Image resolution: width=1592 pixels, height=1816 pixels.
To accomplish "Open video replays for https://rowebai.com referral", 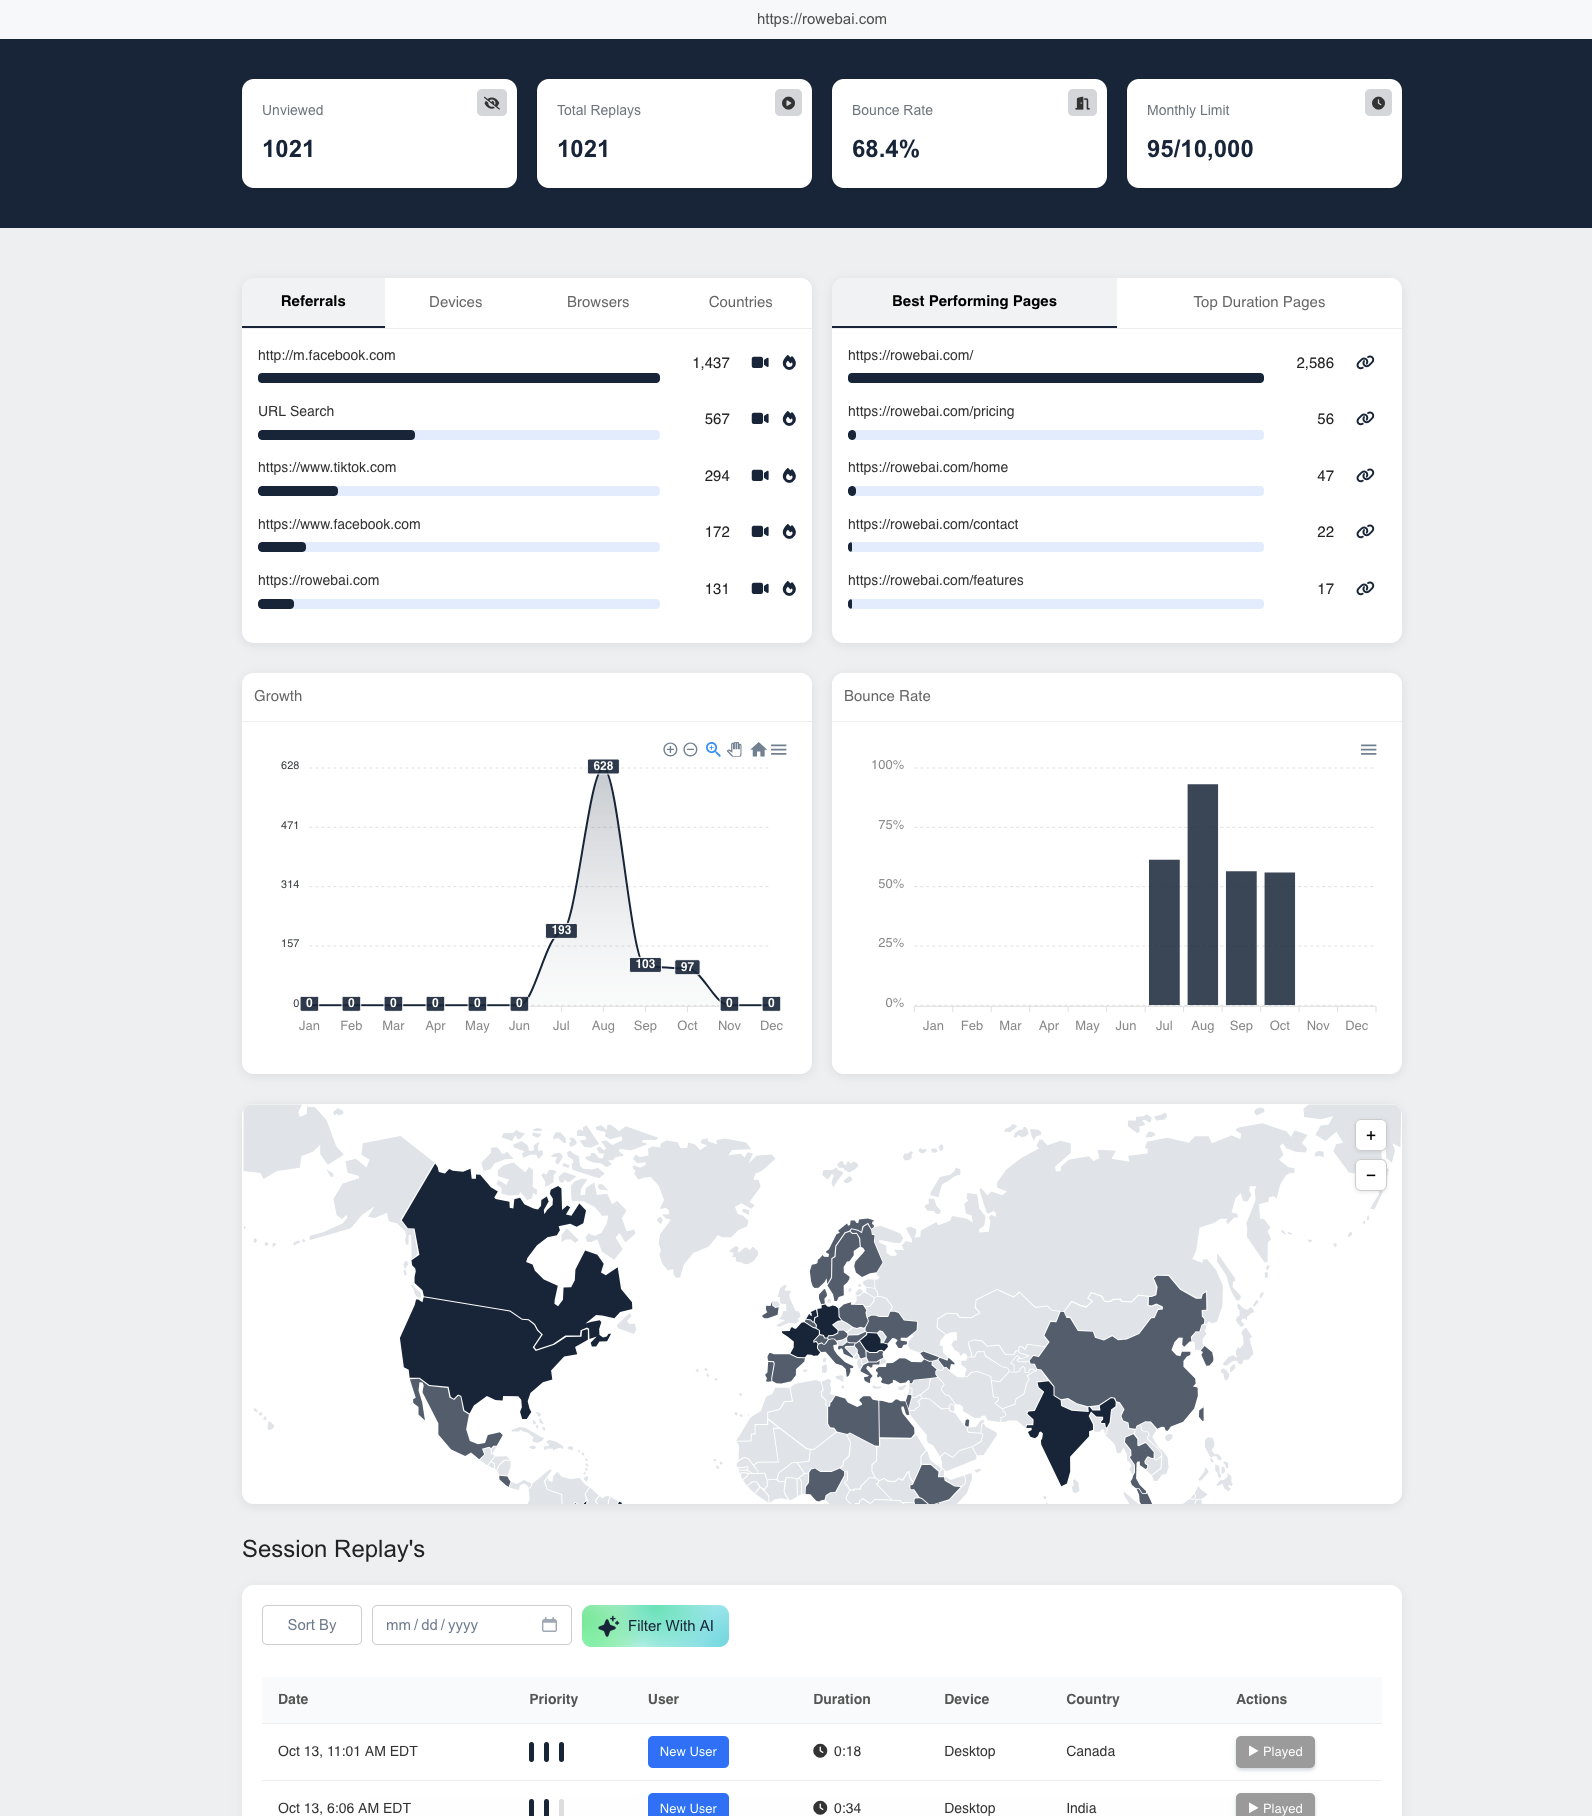I will click(760, 589).
